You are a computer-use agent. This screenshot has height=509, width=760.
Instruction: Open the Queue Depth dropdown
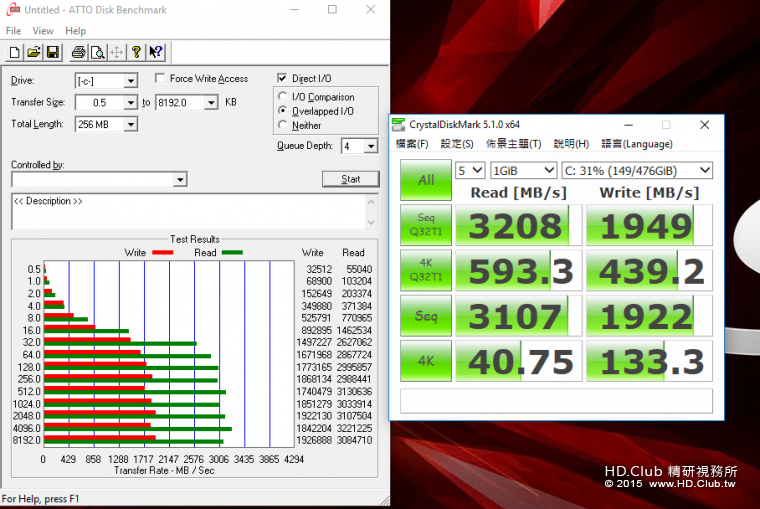coord(370,146)
